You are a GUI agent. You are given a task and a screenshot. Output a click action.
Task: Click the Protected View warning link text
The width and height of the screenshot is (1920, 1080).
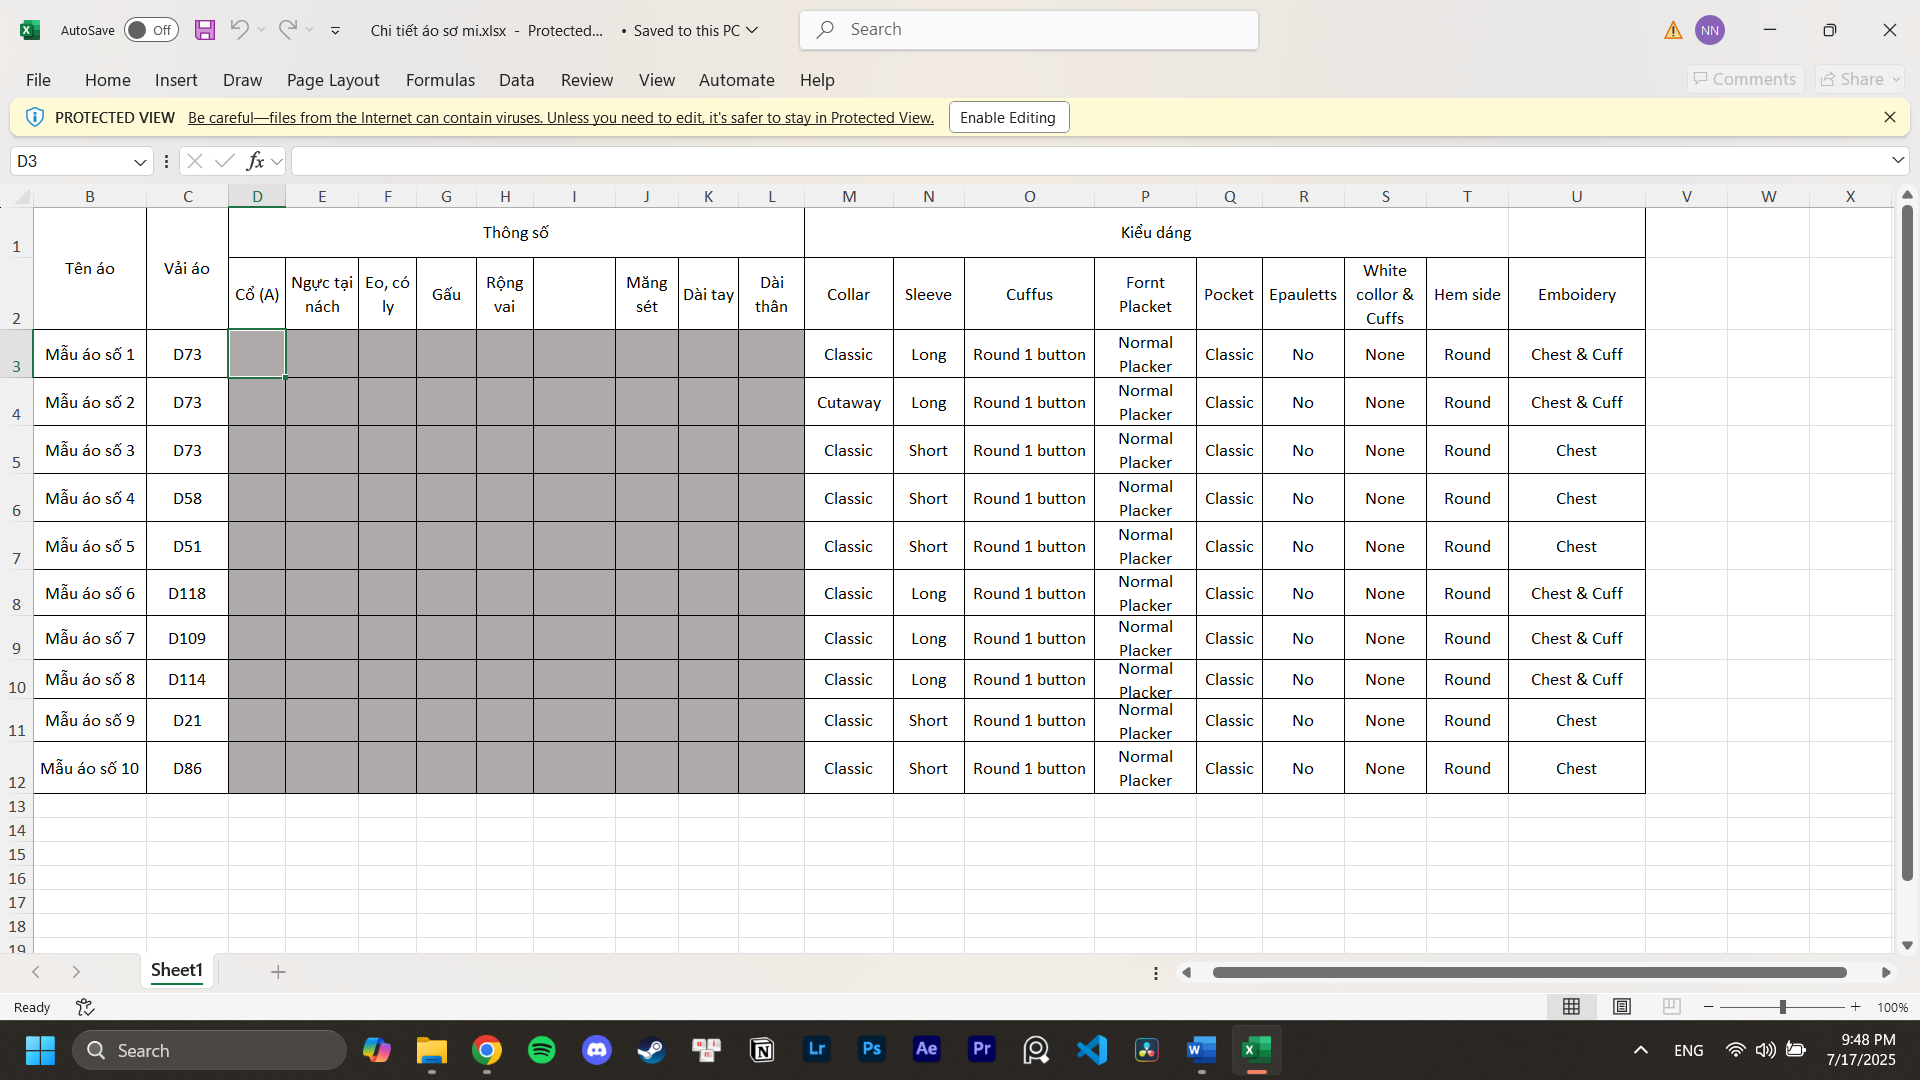click(560, 118)
